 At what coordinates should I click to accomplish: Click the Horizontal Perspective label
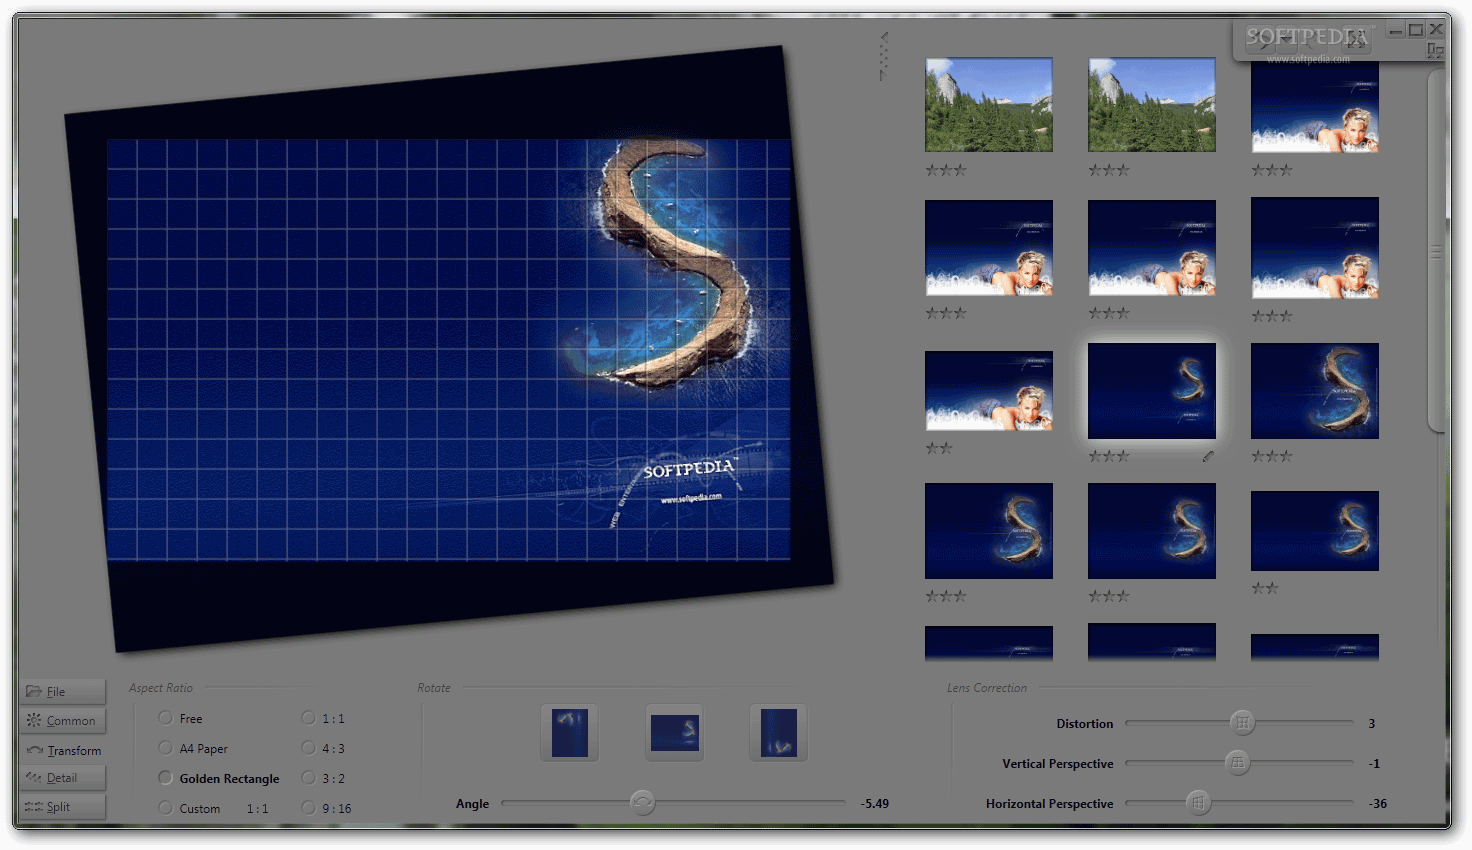click(x=1050, y=803)
